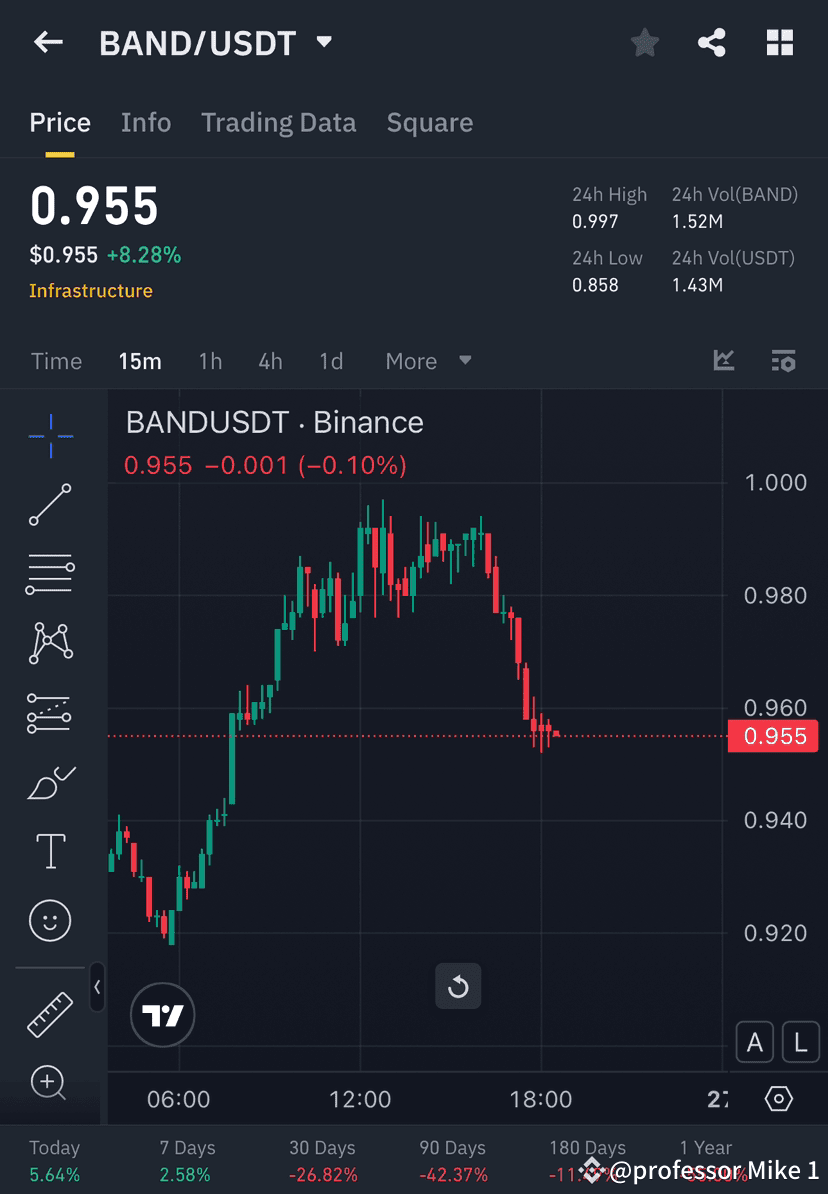Open chart display settings via gear icon

click(x=779, y=1098)
